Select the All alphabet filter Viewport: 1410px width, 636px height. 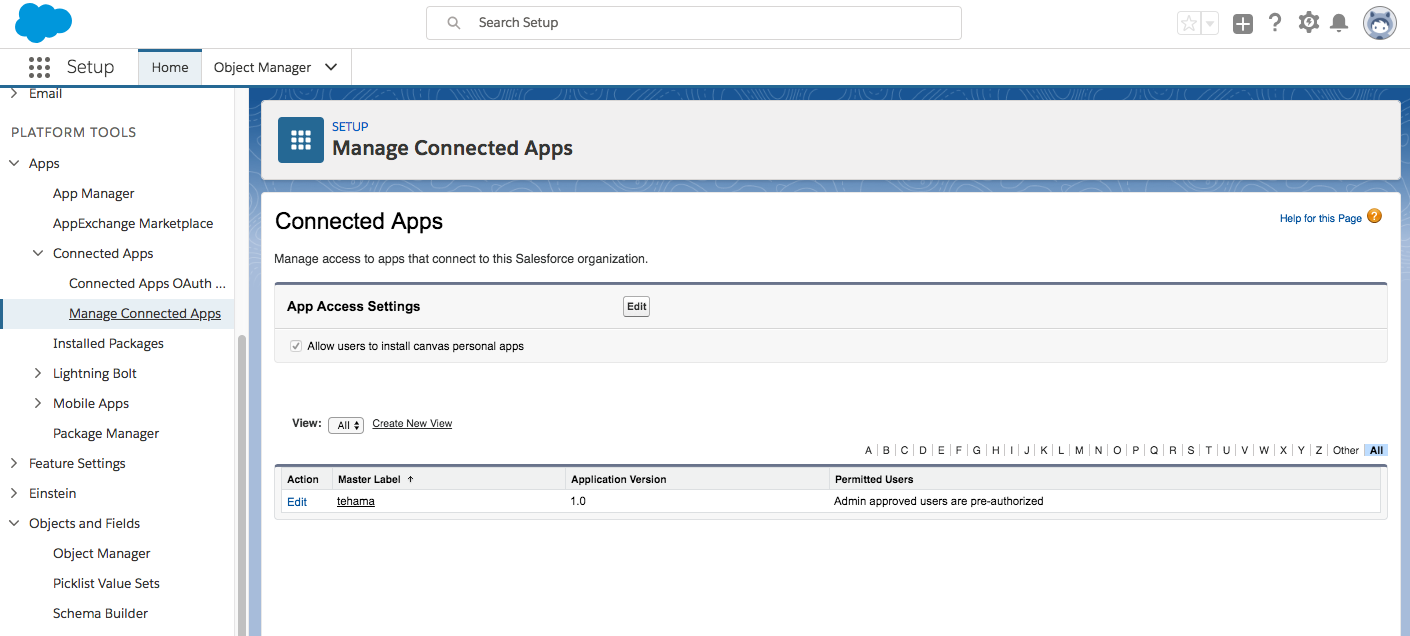pyautogui.click(x=1377, y=451)
